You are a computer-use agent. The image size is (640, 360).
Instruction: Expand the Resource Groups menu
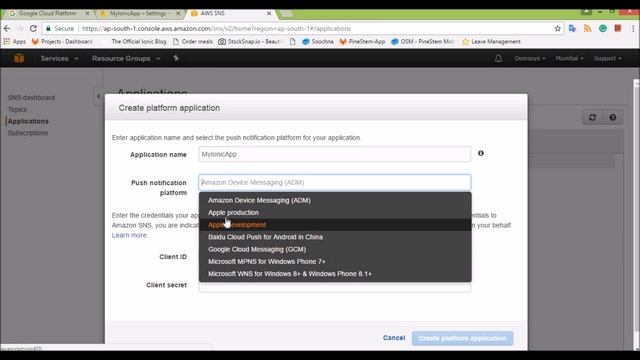pyautogui.click(x=126, y=58)
